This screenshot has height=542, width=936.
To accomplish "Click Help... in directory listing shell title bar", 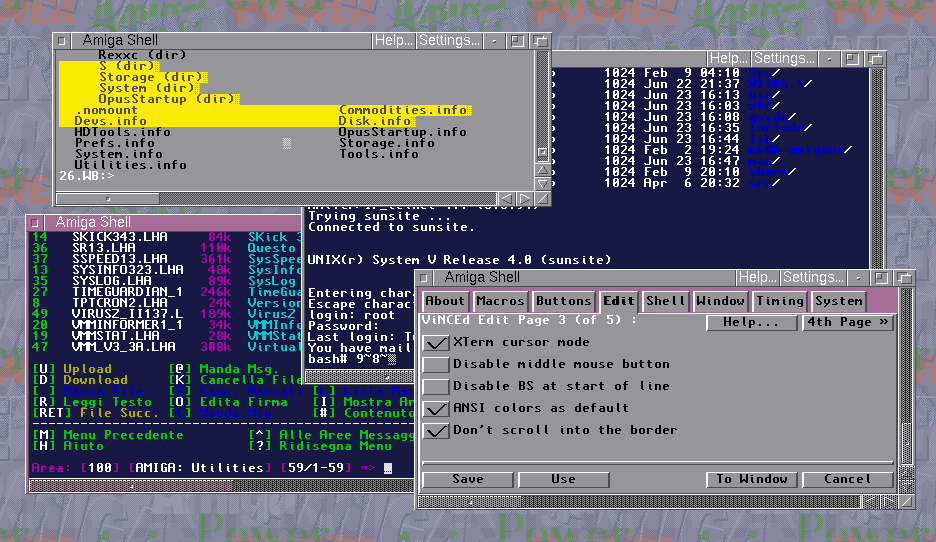I will pyautogui.click(x=393, y=41).
